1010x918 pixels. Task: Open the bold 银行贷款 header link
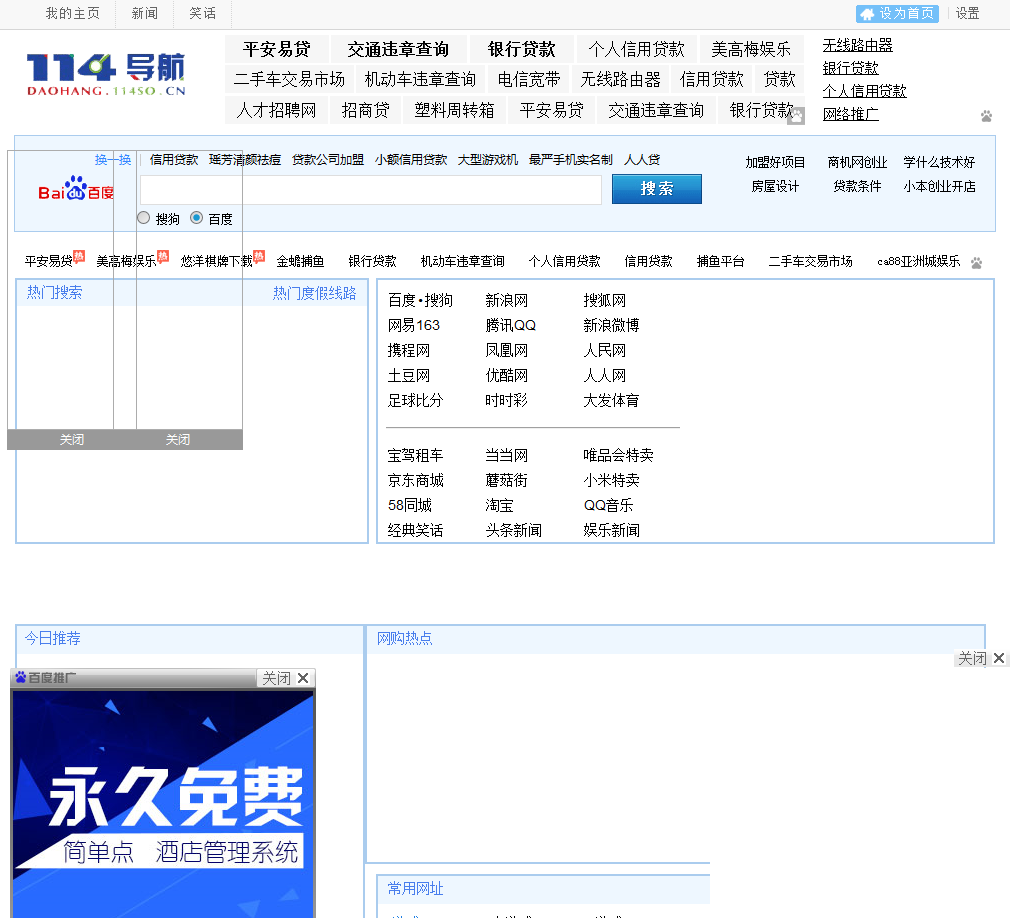pos(522,49)
